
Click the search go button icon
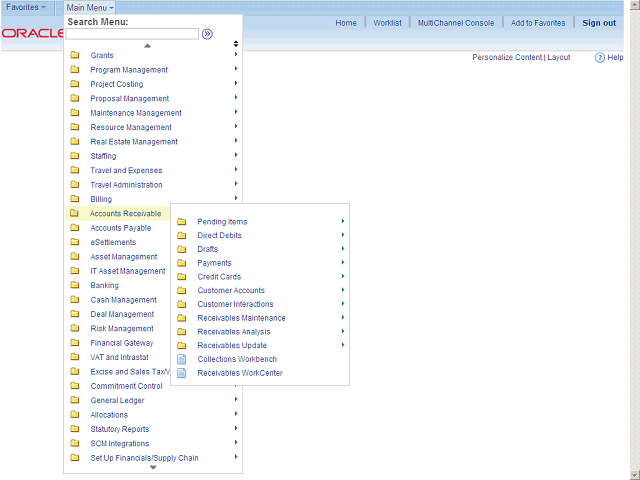pos(207,33)
